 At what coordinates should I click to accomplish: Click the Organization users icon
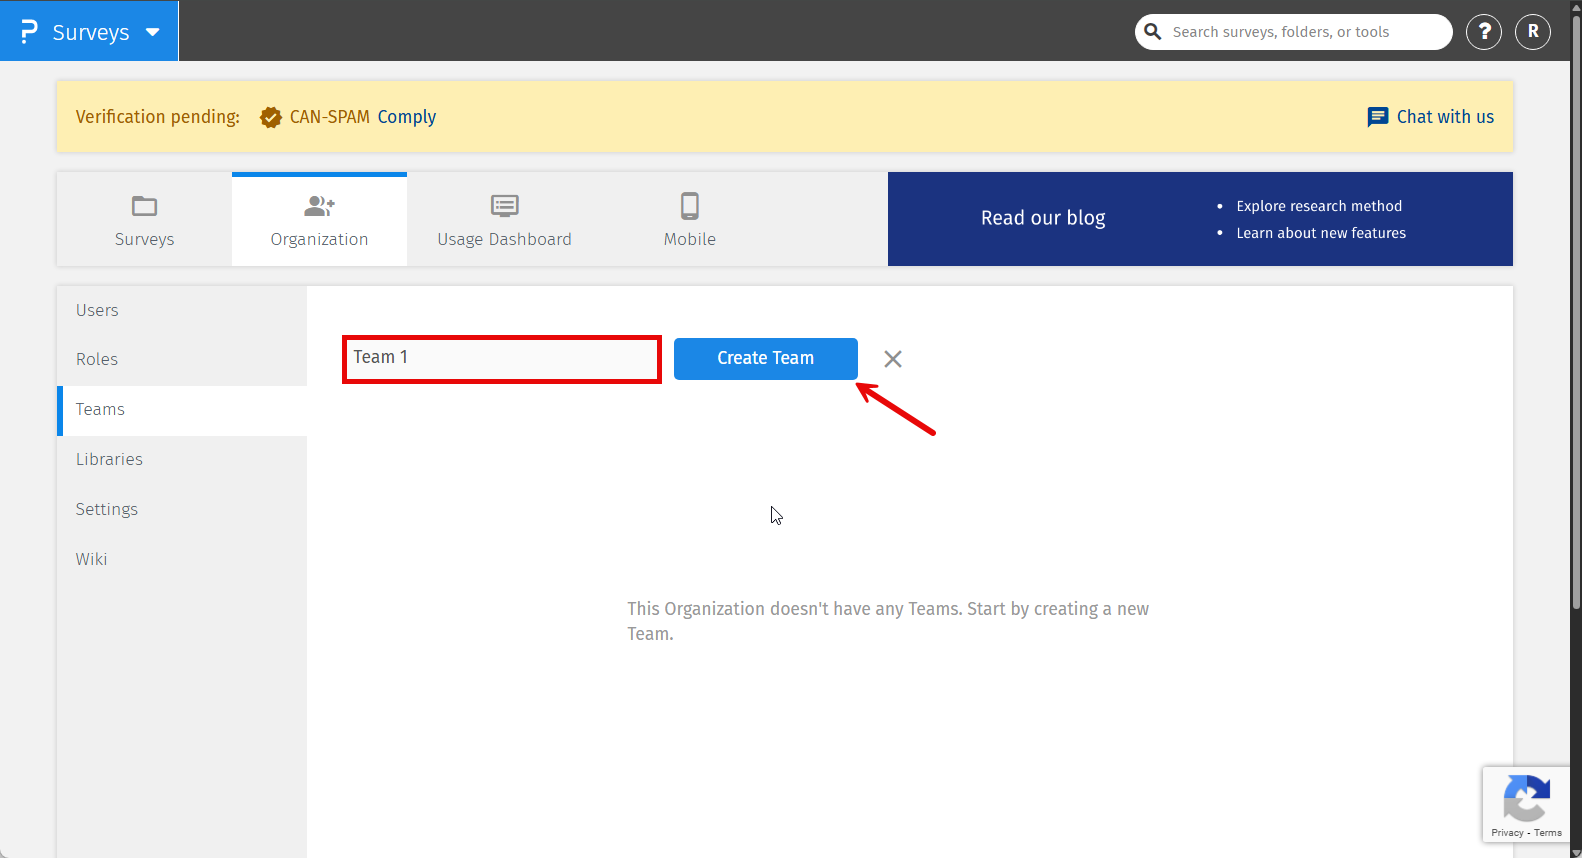click(319, 206)
